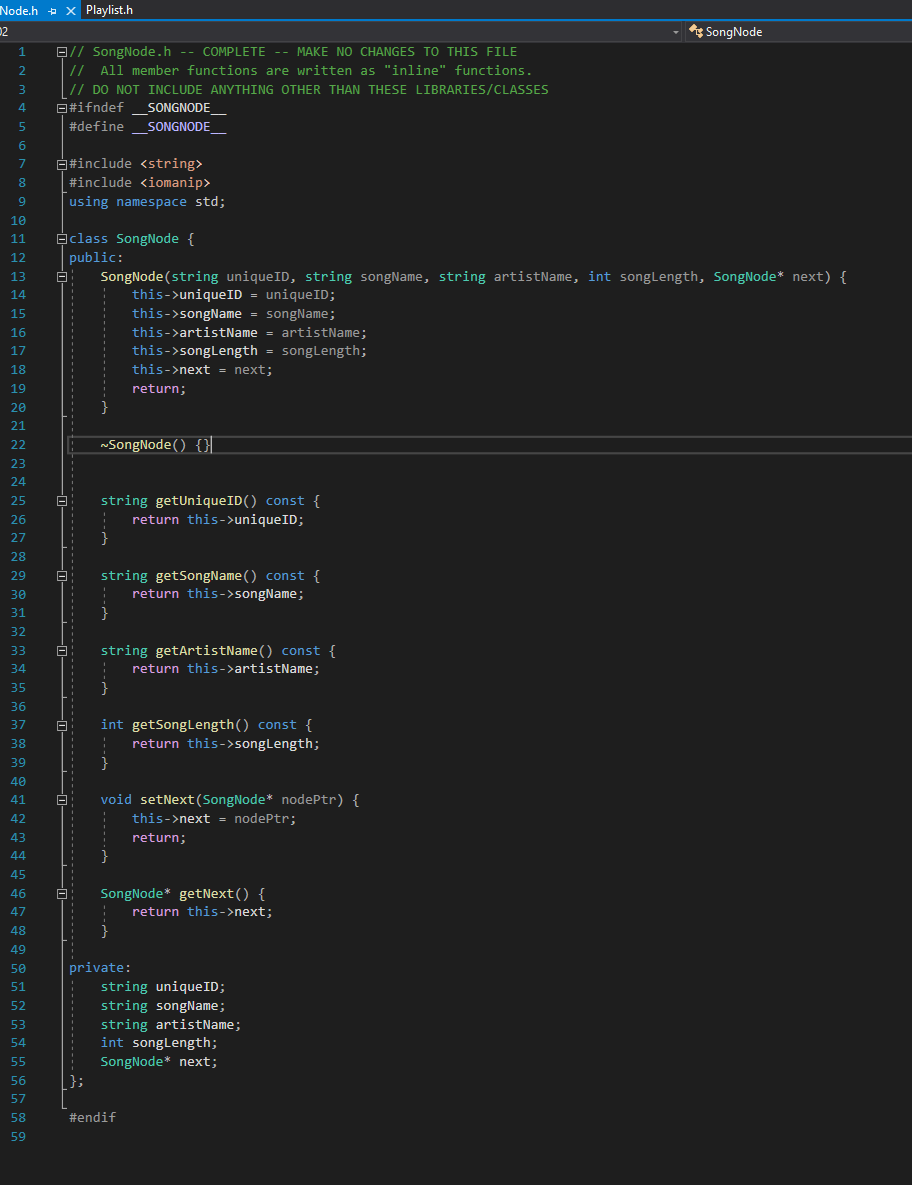
Task: Pin the Node.h document tab
Action: coord(52,10)
